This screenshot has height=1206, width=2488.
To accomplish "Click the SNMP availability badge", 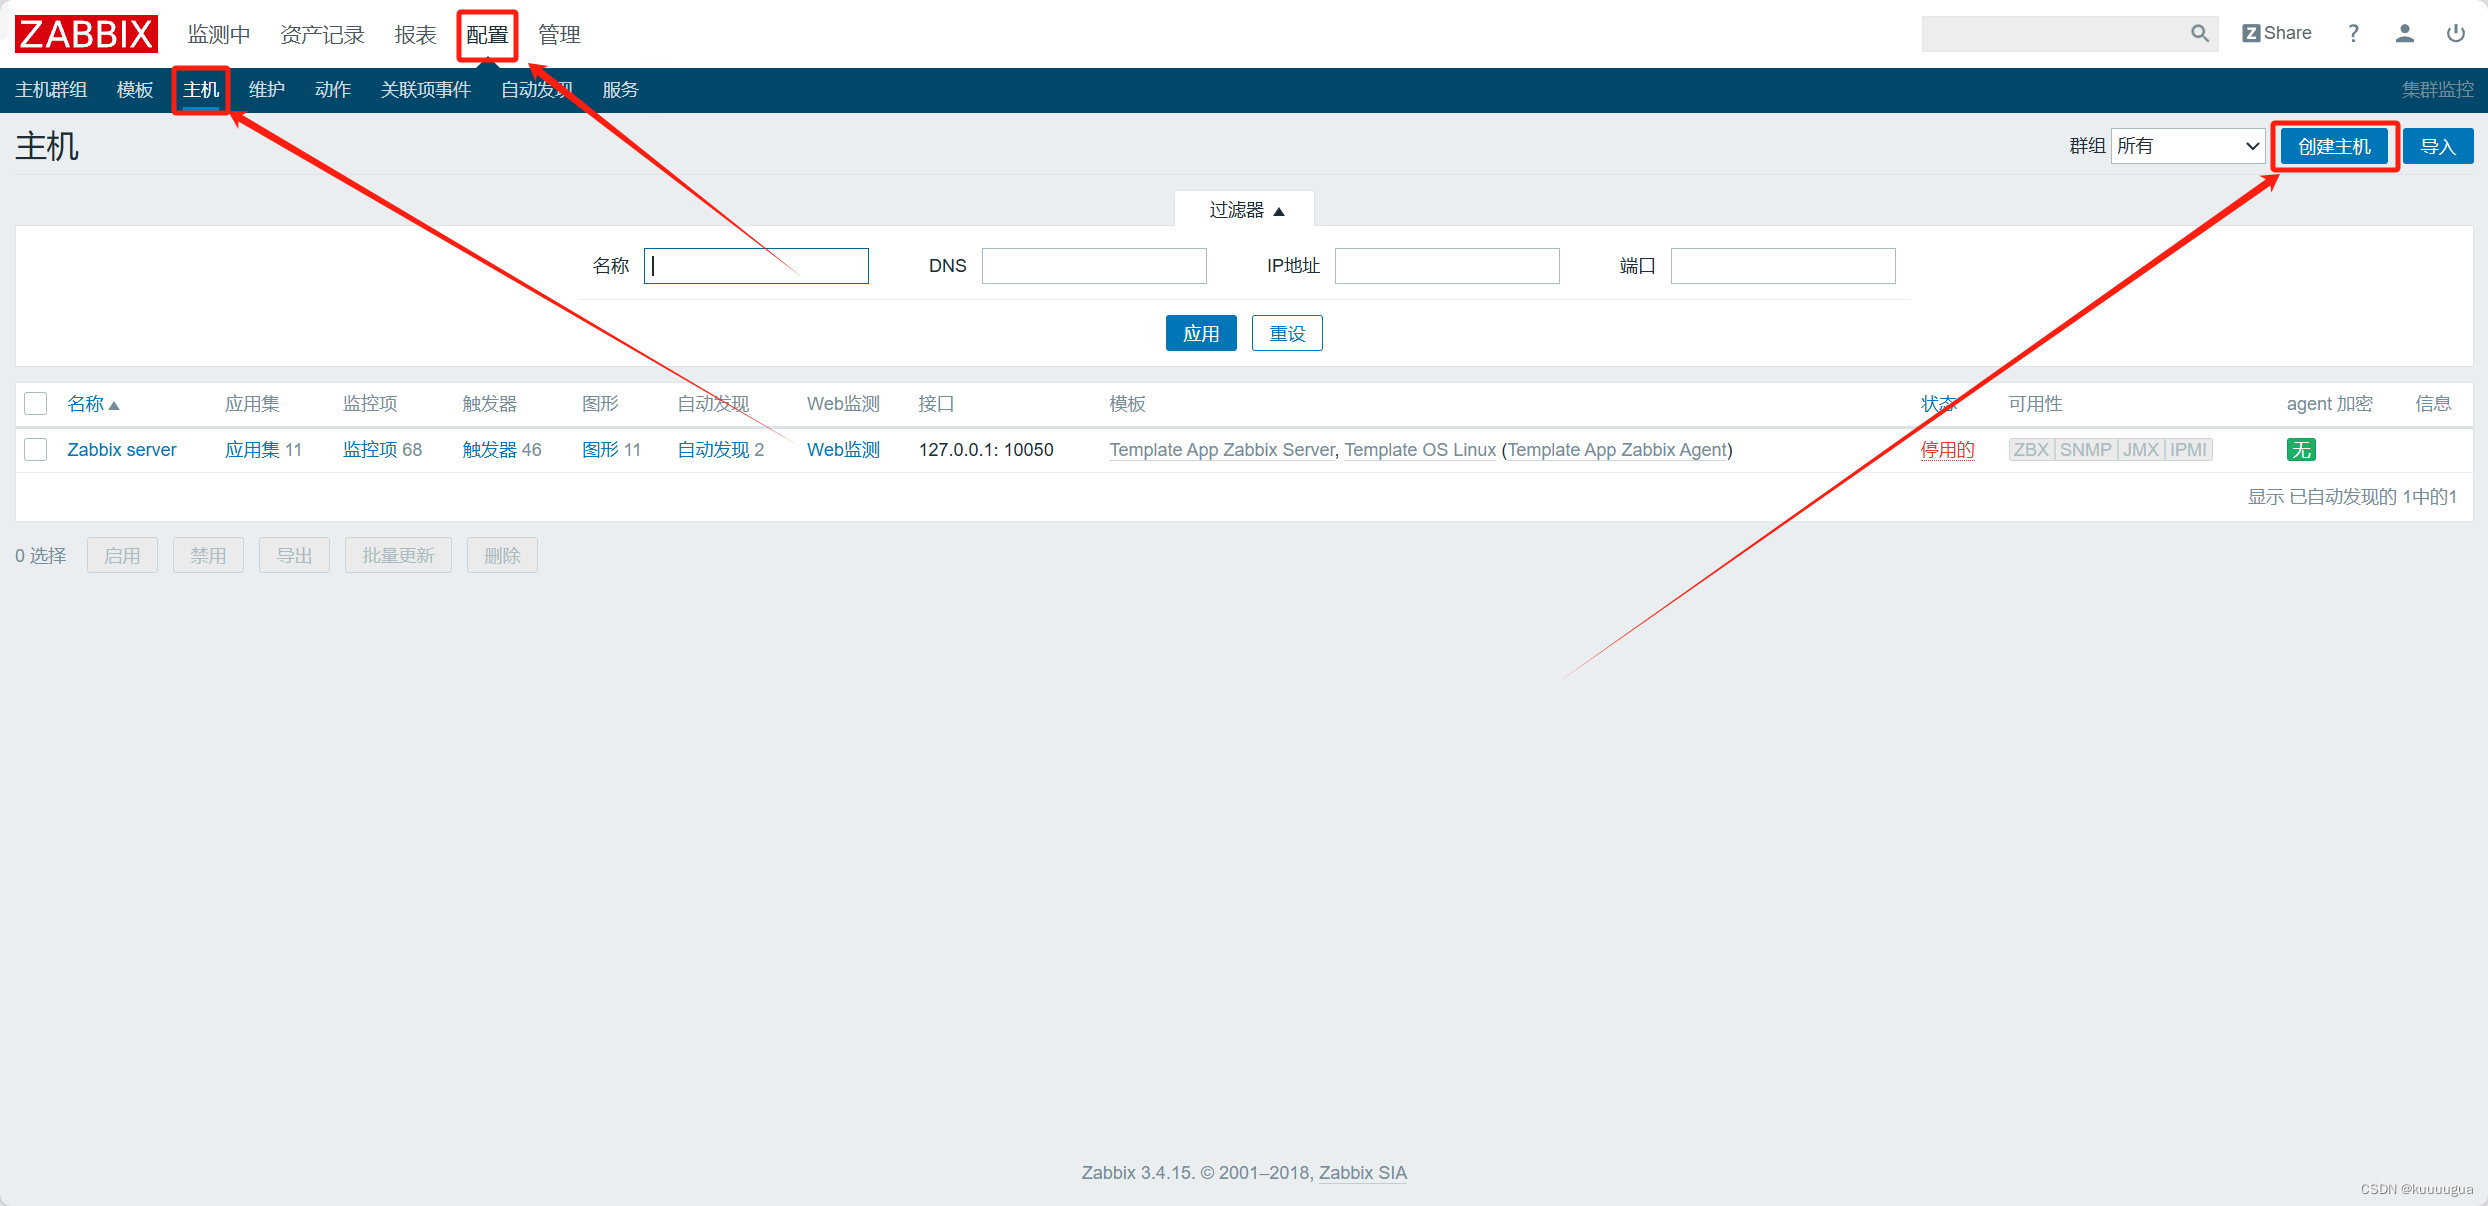I will point(2086,450).
